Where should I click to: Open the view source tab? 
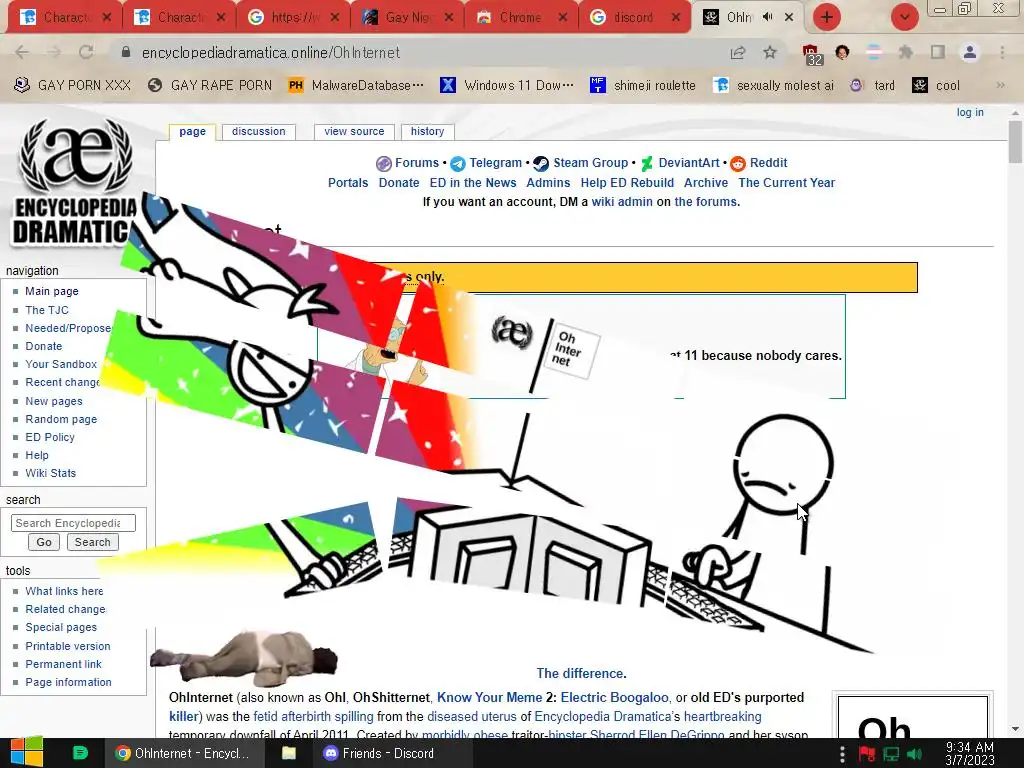[354, 131]
